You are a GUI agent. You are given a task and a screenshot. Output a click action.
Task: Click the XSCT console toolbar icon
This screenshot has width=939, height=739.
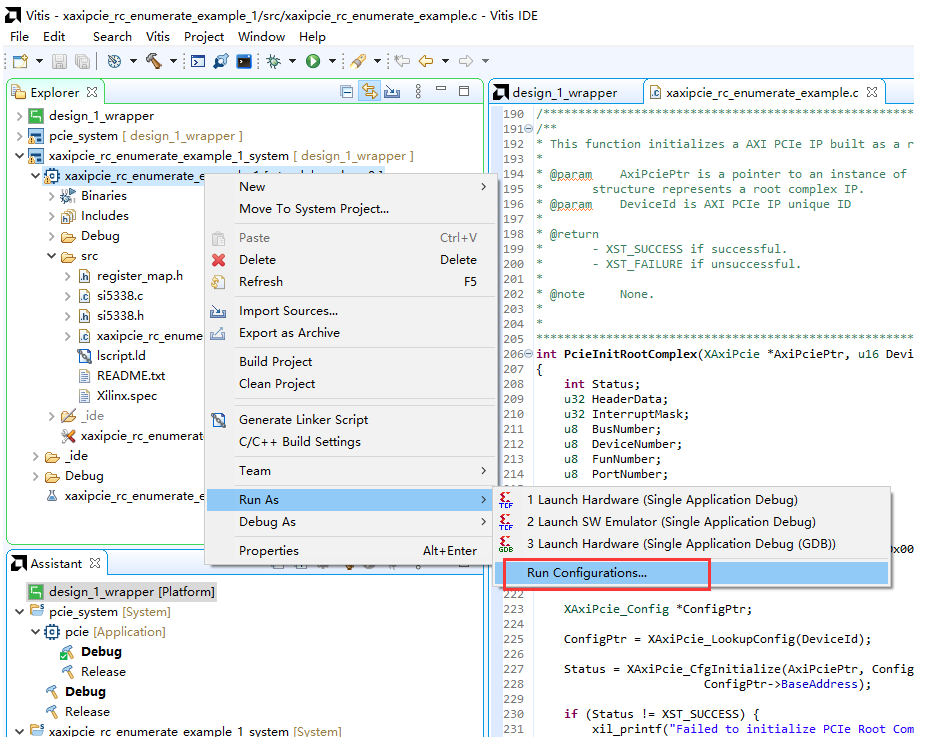(x=198, y=61)
